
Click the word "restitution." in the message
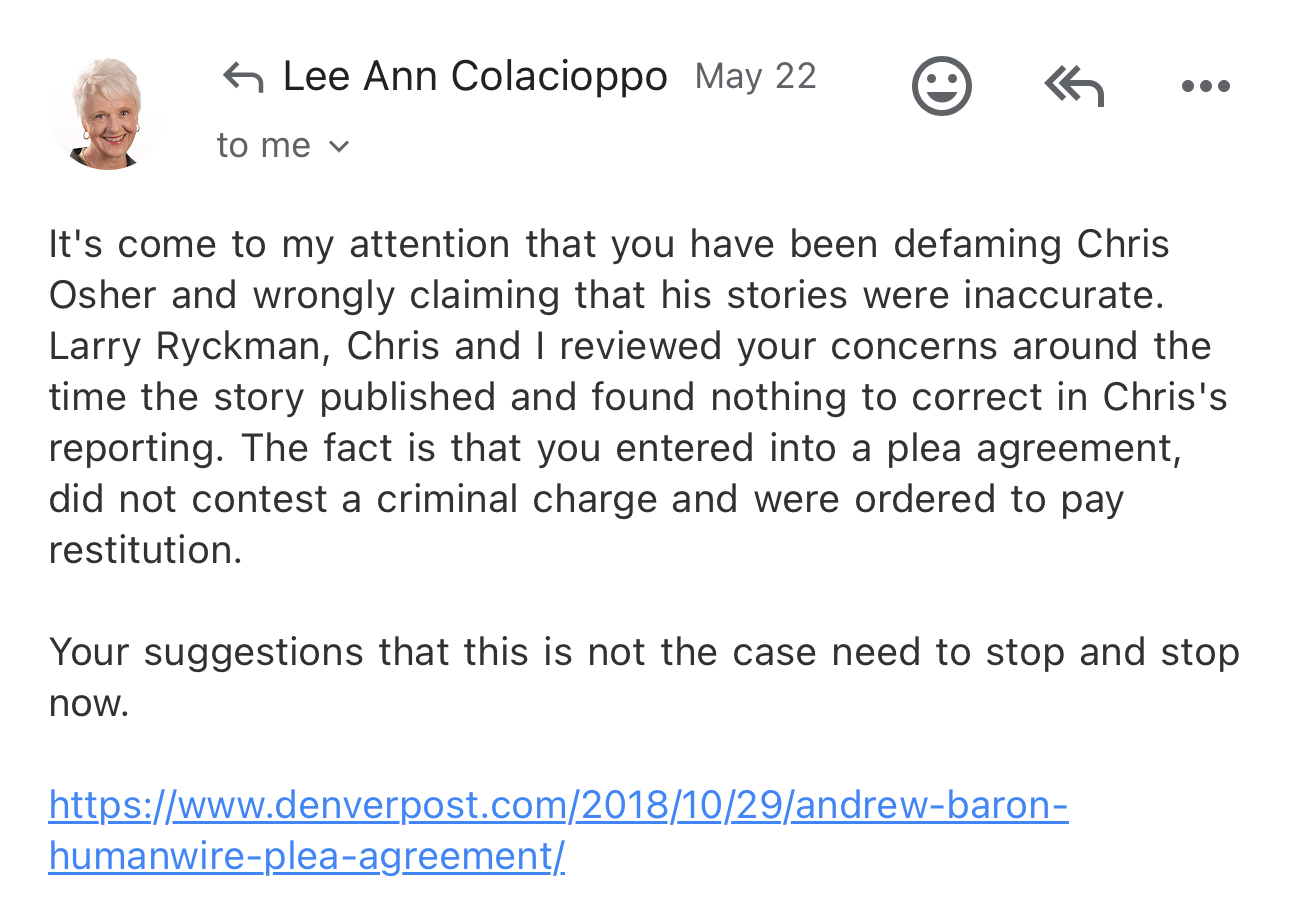tap(146, 550)
